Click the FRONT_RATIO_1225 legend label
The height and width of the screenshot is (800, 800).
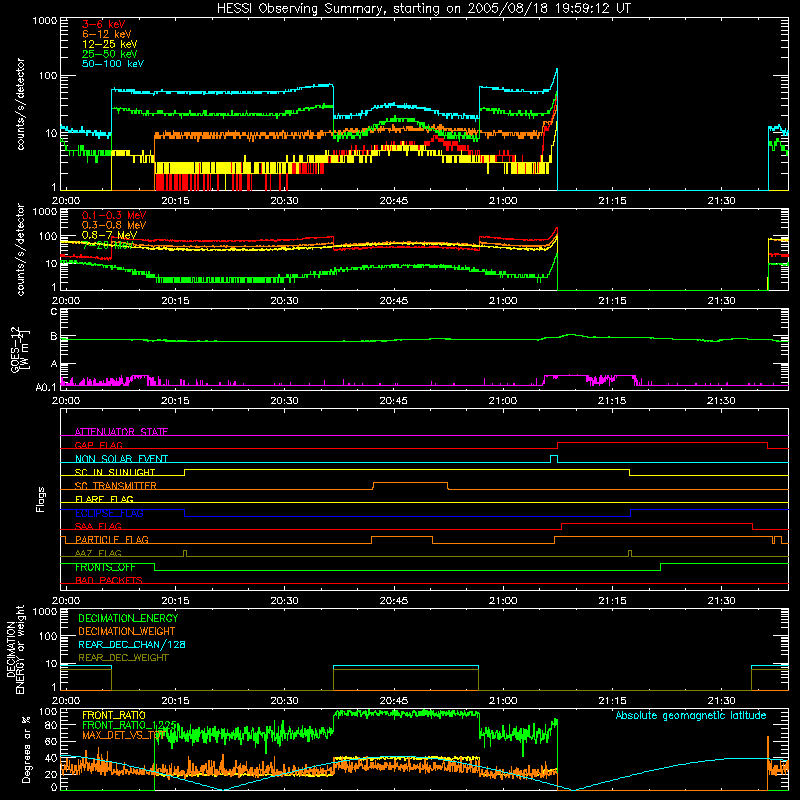[x=129, y=725]
